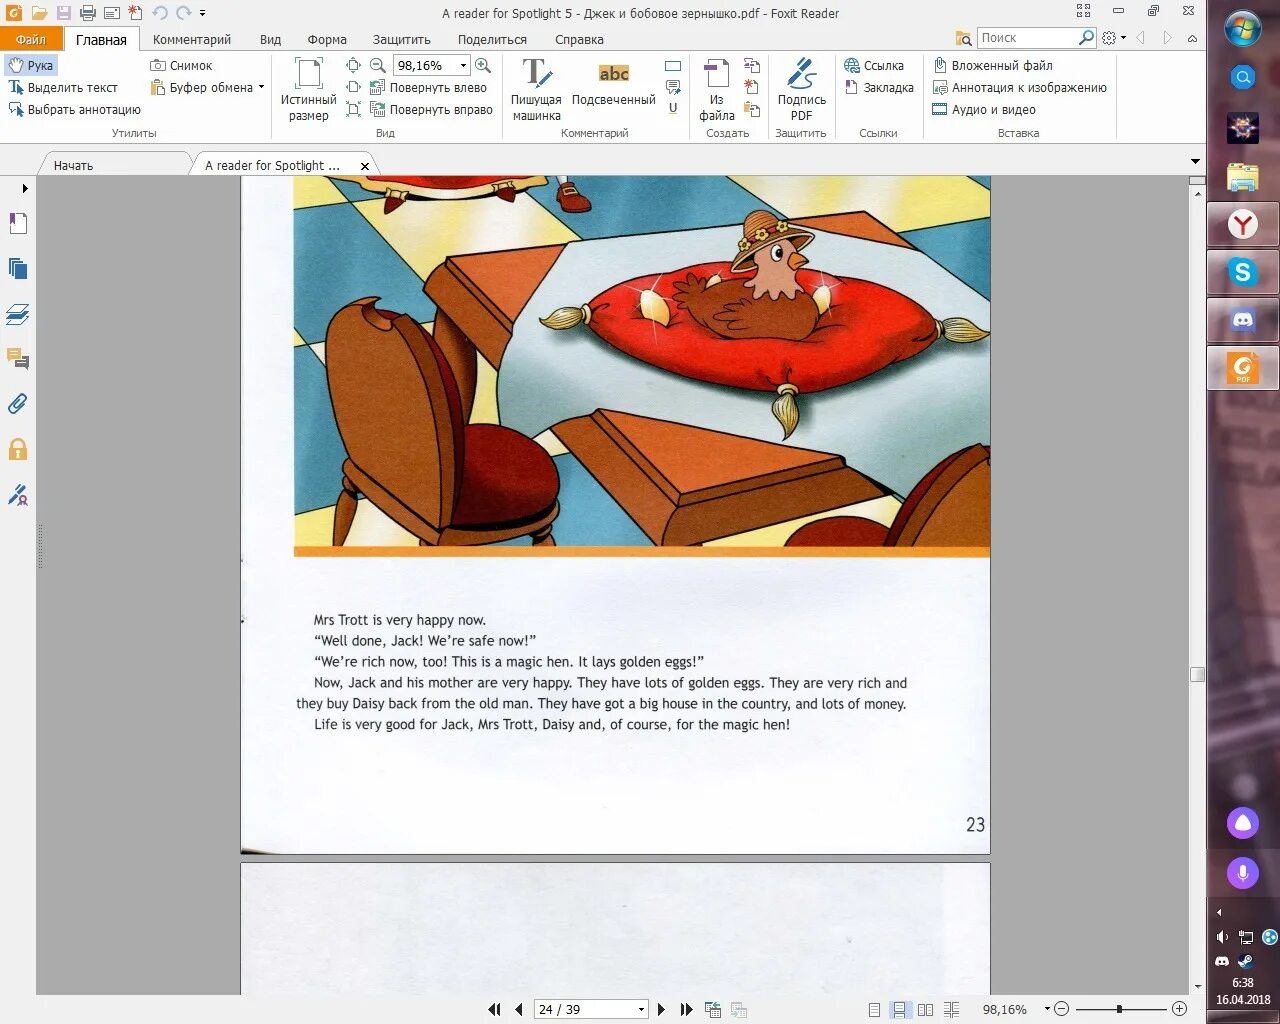The width and height of the screenshot is (1280, 1024).
Task: Set Истинный размер page view
Action: click(x=308, y=89)
